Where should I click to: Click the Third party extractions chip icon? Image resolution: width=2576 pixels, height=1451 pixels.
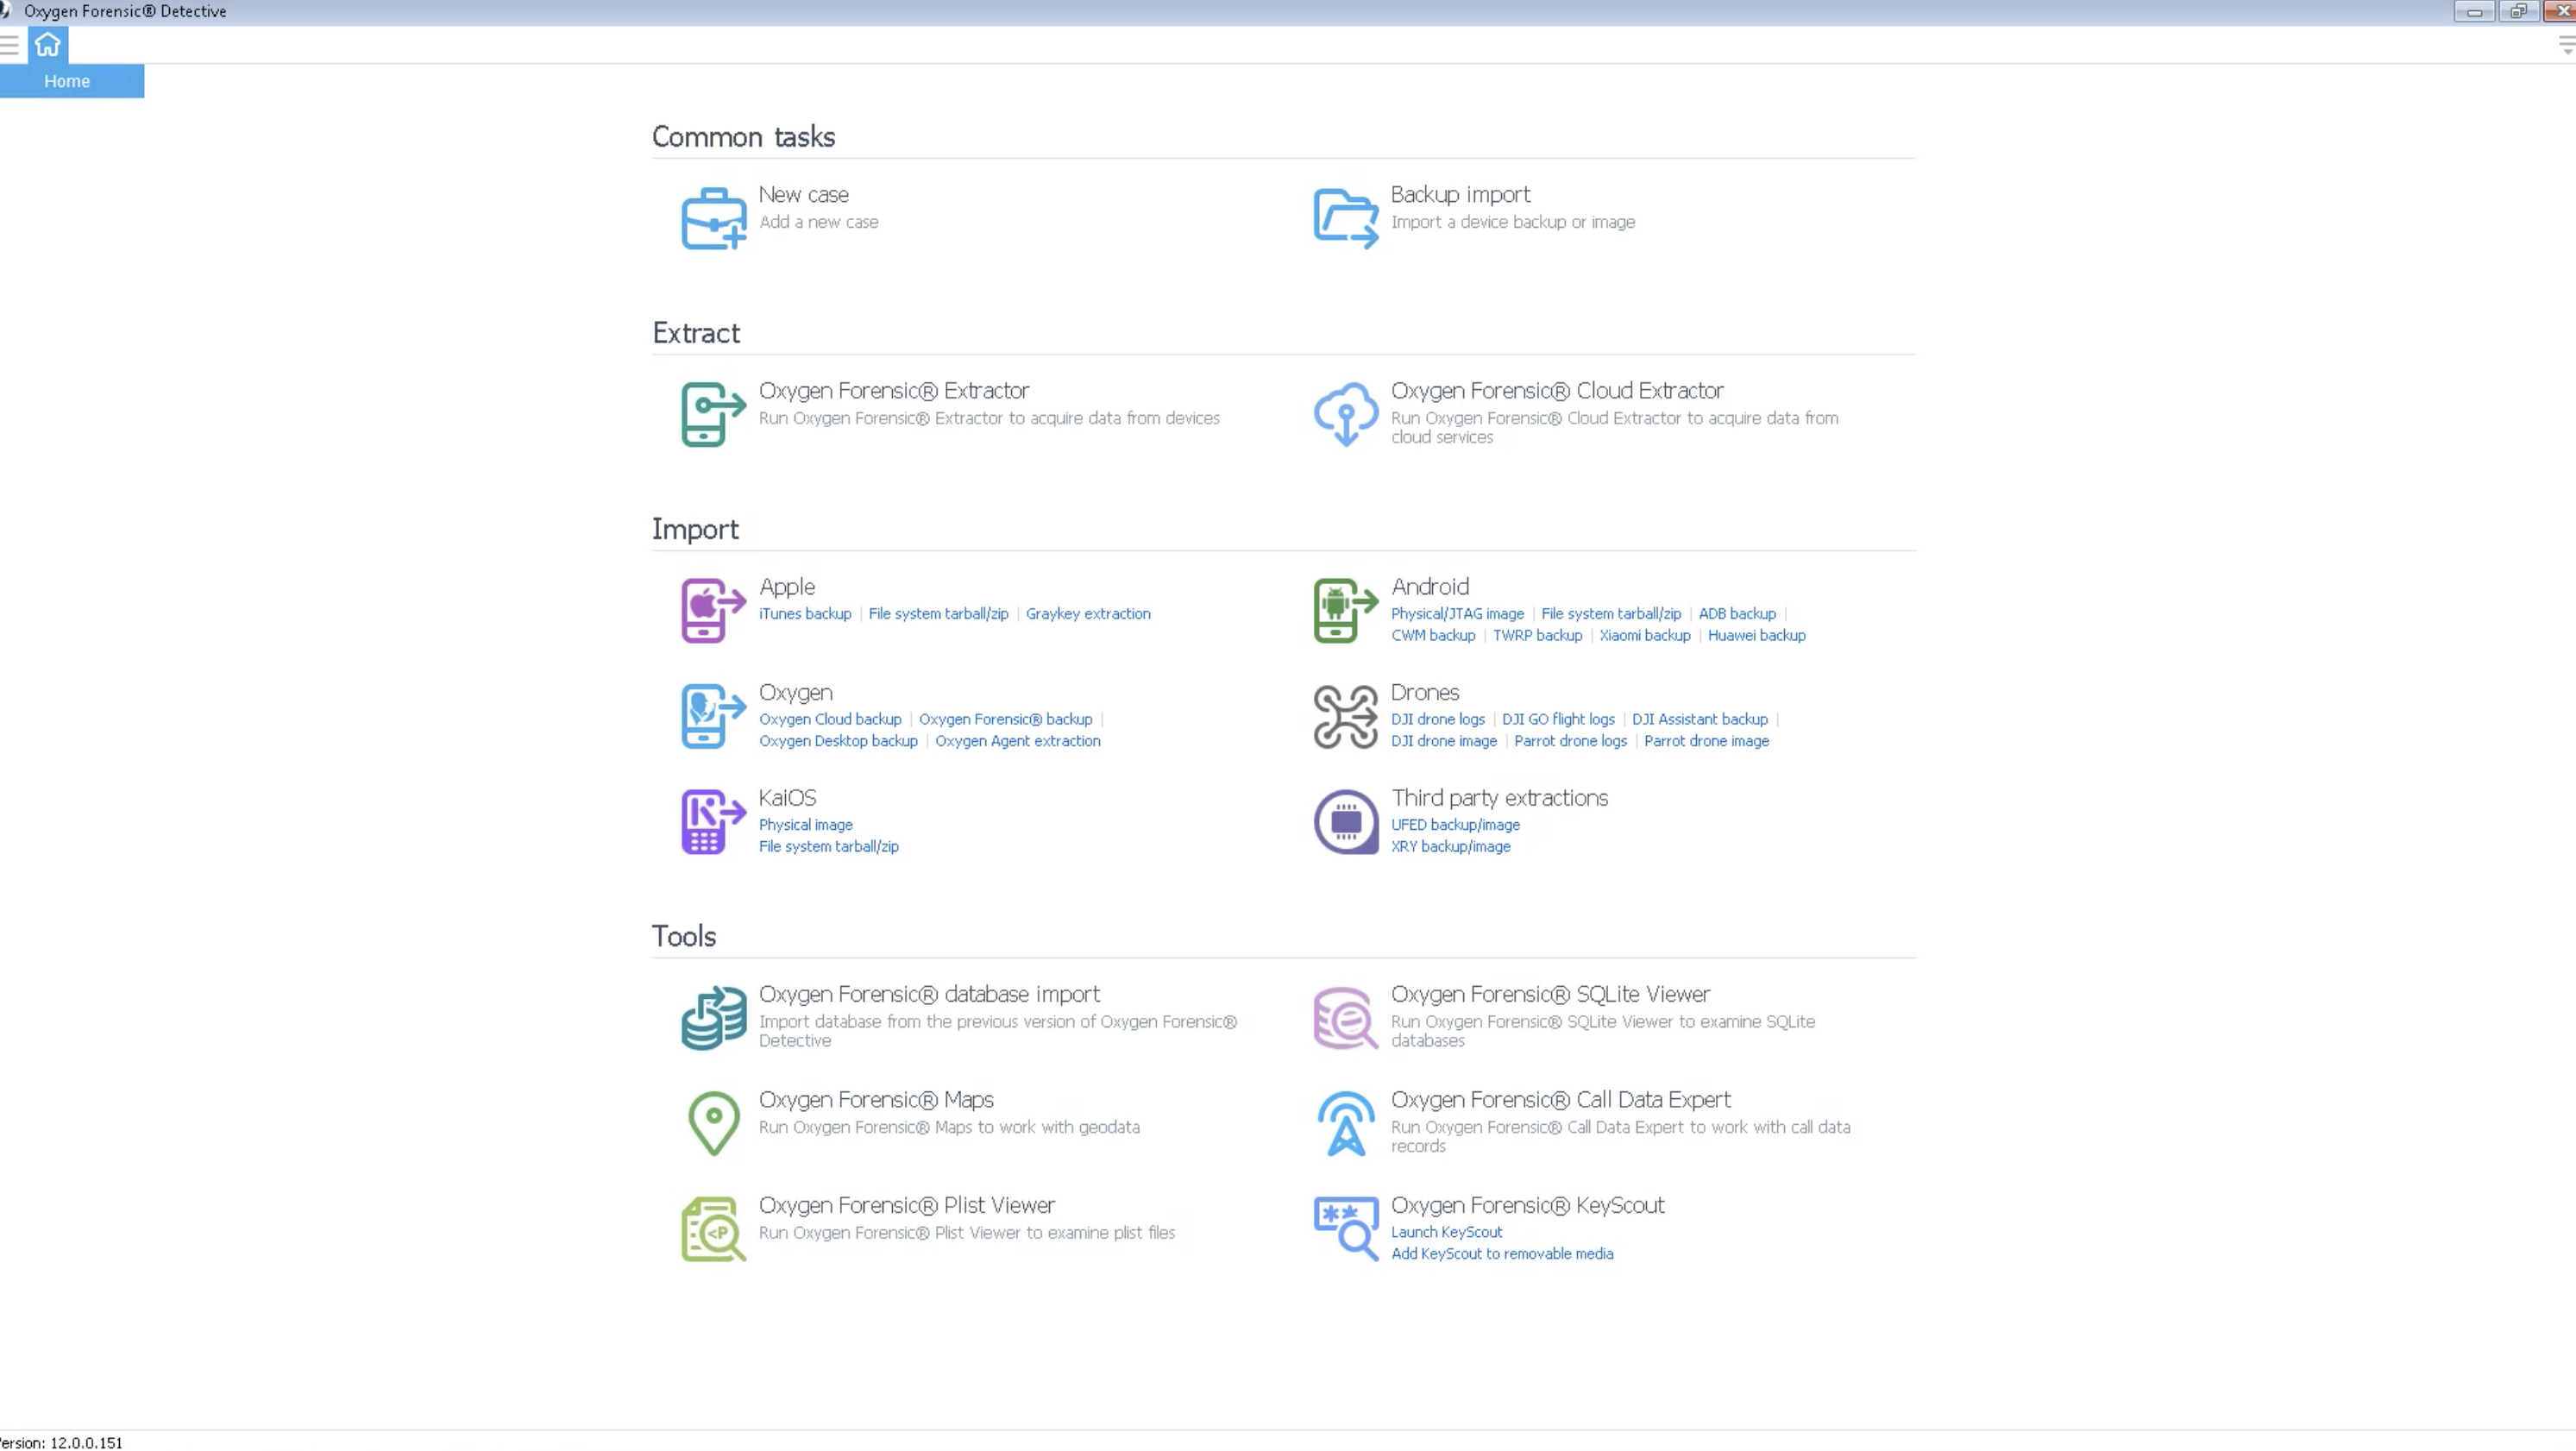pos(1345,821)
